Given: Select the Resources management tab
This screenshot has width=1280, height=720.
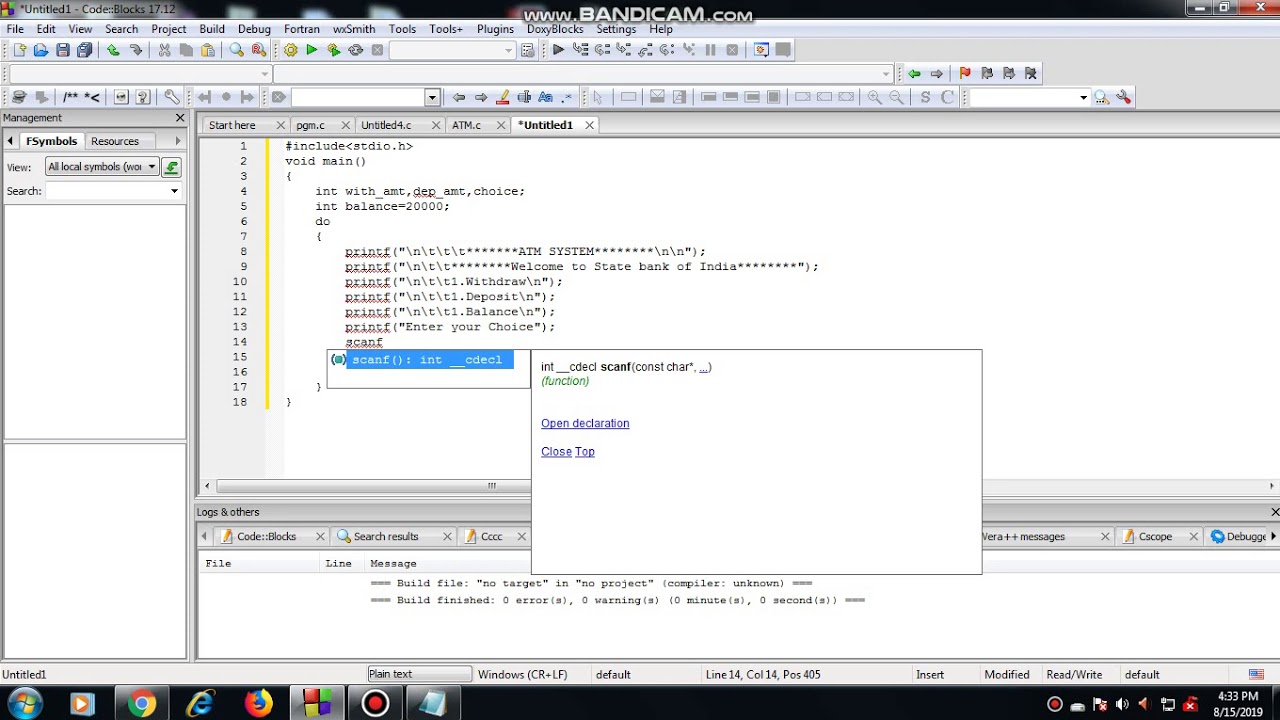Looking at the screenshot, I should coord(115,141).
